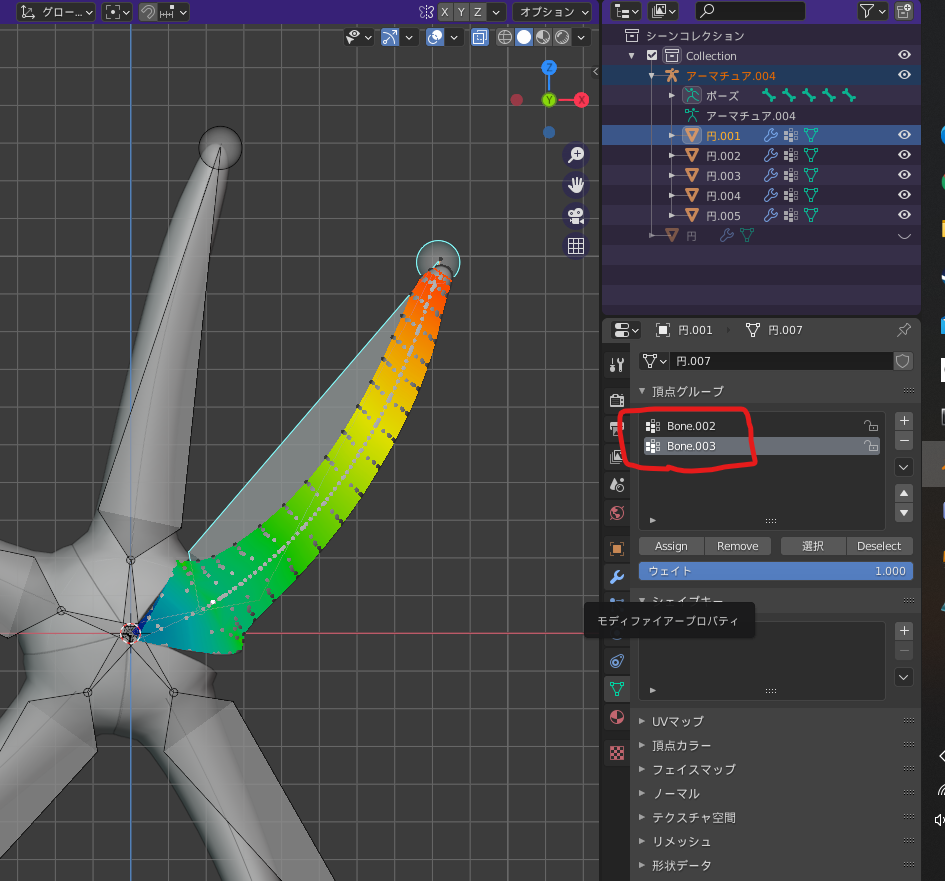Viewport: 945px width, 881px height.
Task: Click the viewport zoom magnifier icon
Action: pos(576,155)
